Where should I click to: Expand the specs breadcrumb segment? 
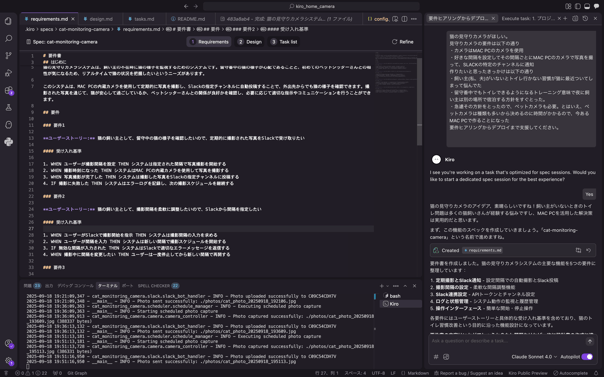(x=47, y=29)
